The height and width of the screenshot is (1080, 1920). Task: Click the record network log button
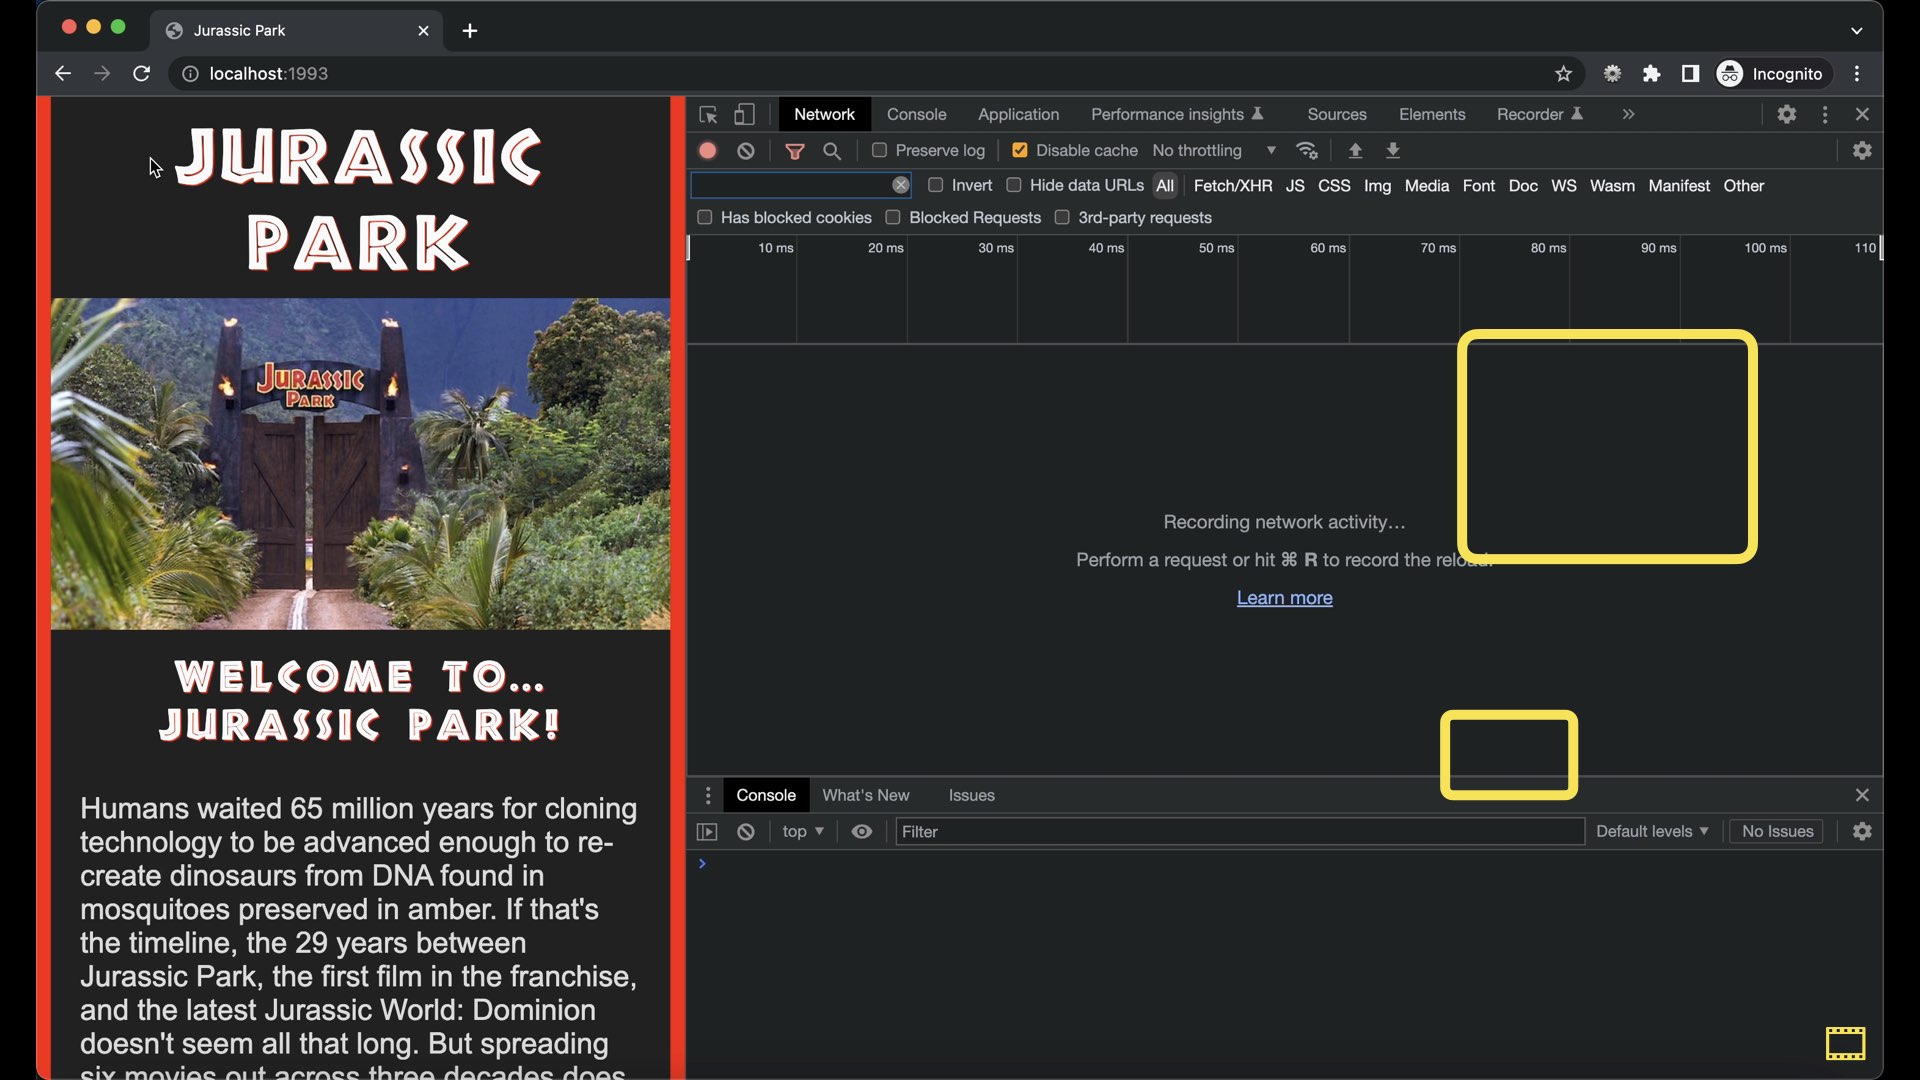point(708,151)
